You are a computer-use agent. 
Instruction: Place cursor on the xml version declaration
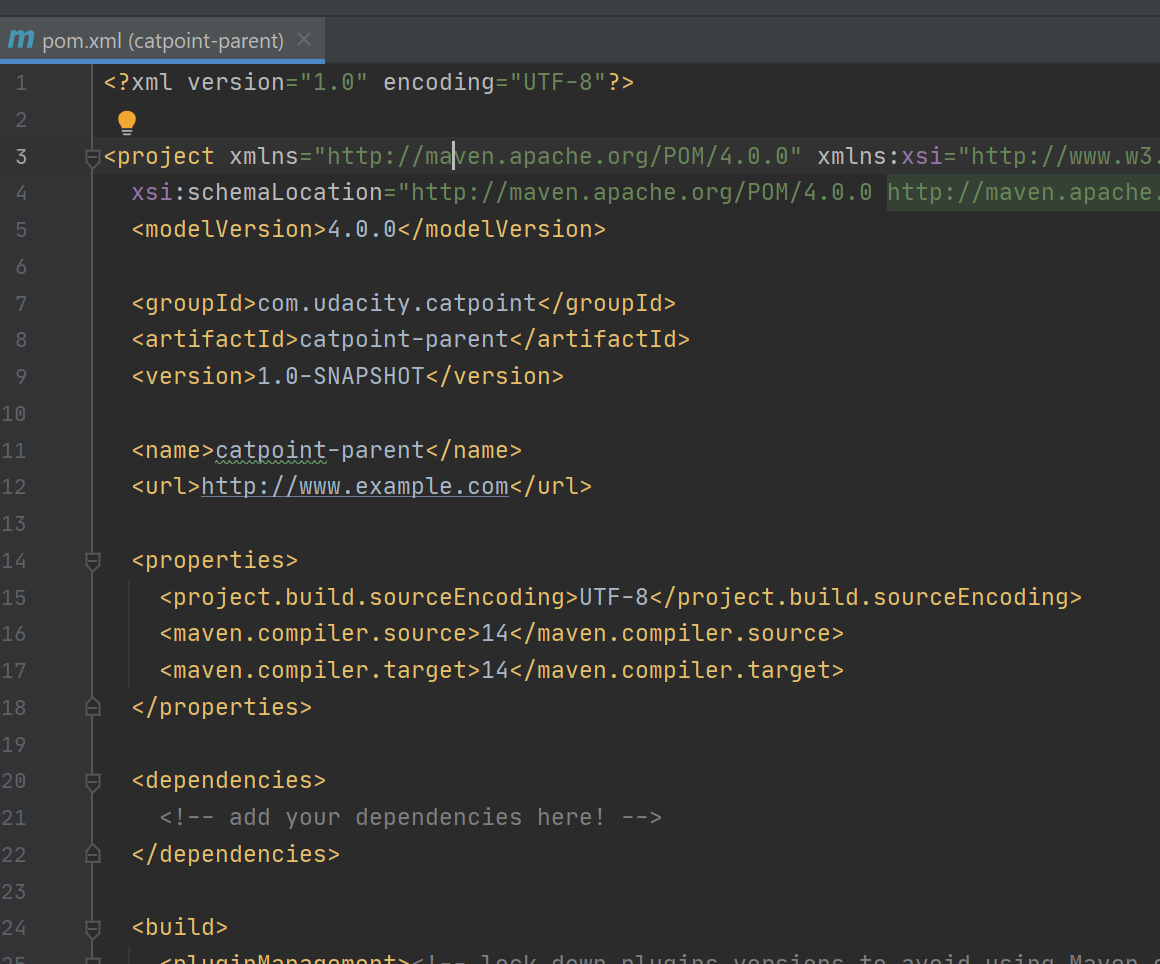point(368,82)
